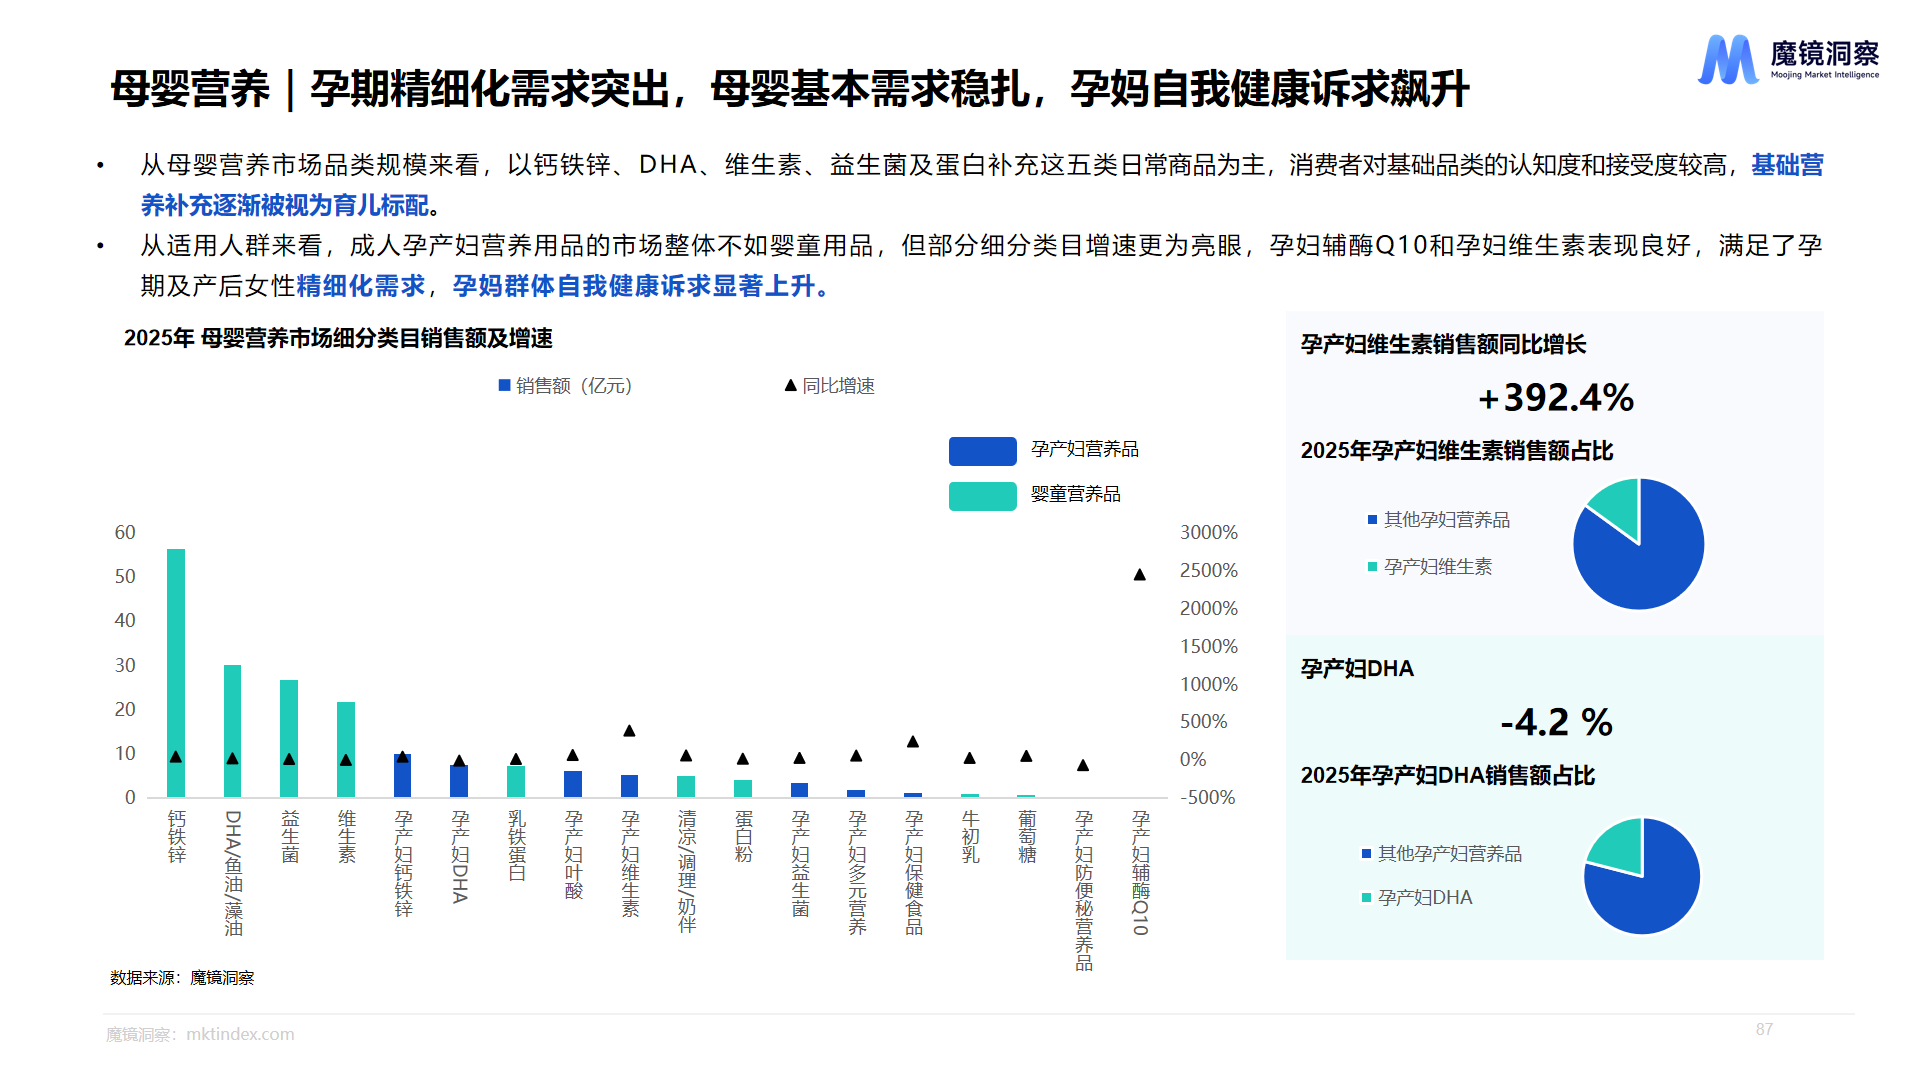
Task: Click the 数据来源：魔镜洞察 source note
Action: point(182,978)
